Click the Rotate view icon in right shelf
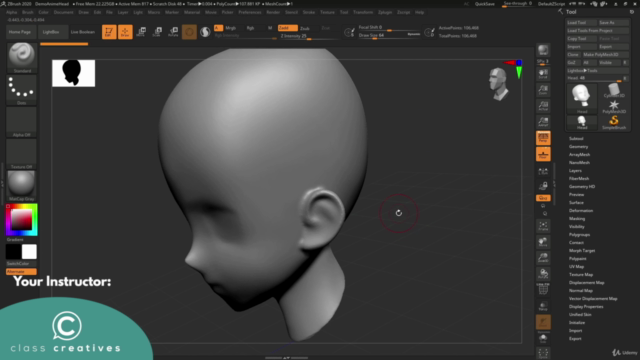Image resolution: width=640 pixels, height=360 pixels. point(543,274)
